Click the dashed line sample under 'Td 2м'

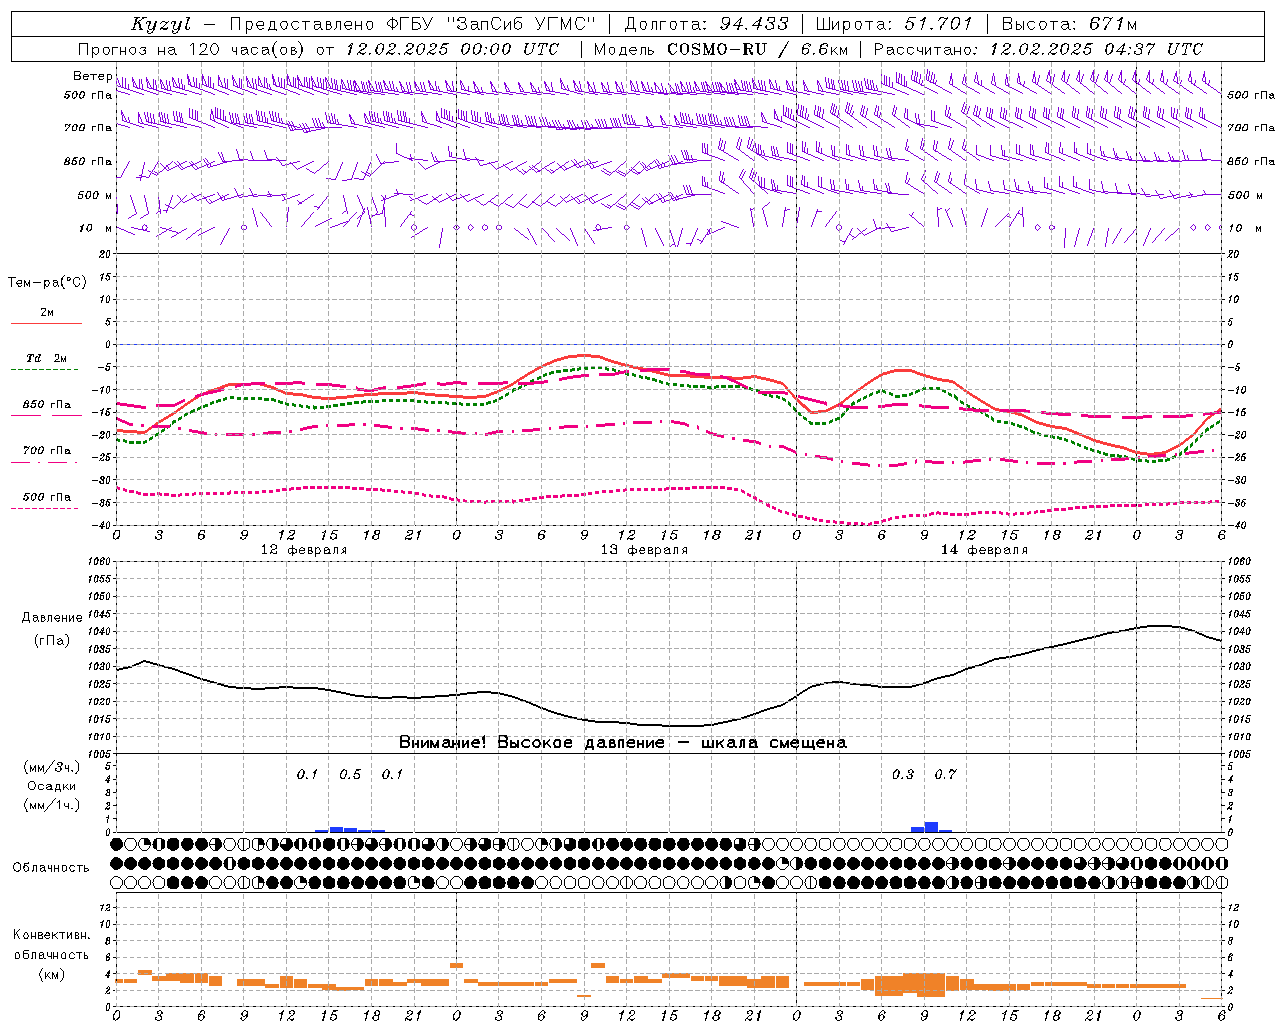tap(44, 370)
